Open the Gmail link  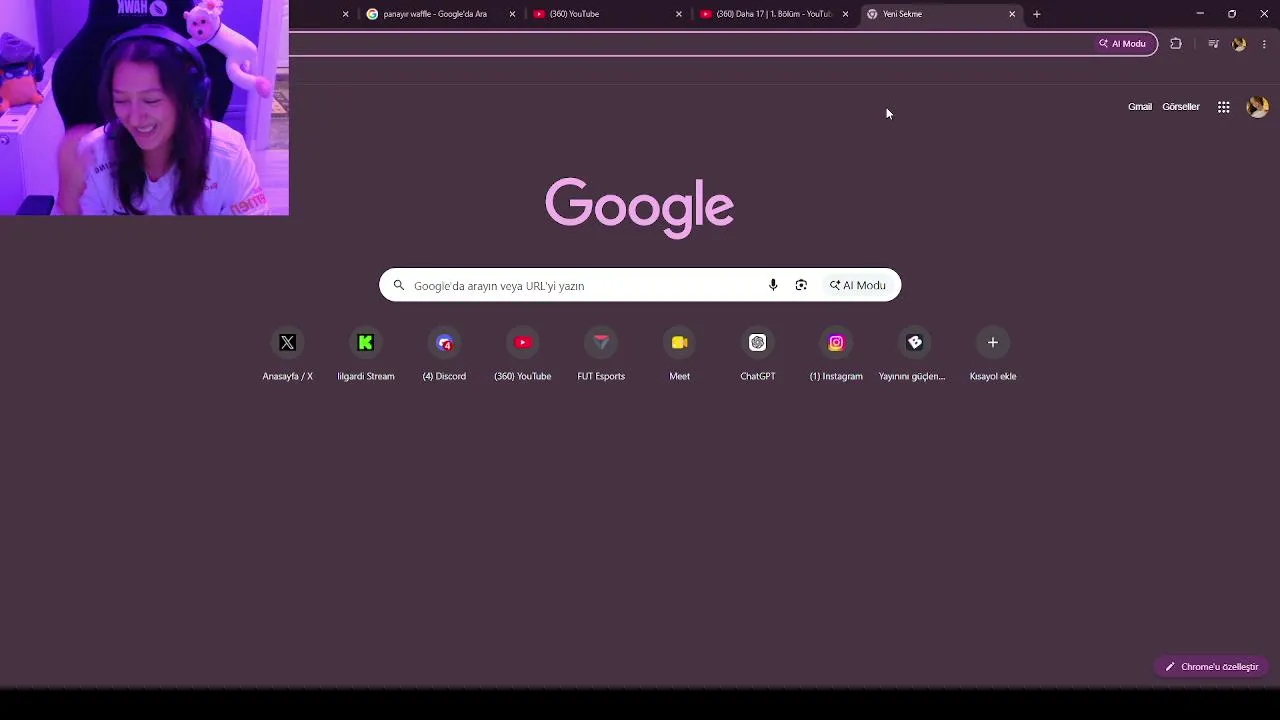coord(1140,107)
